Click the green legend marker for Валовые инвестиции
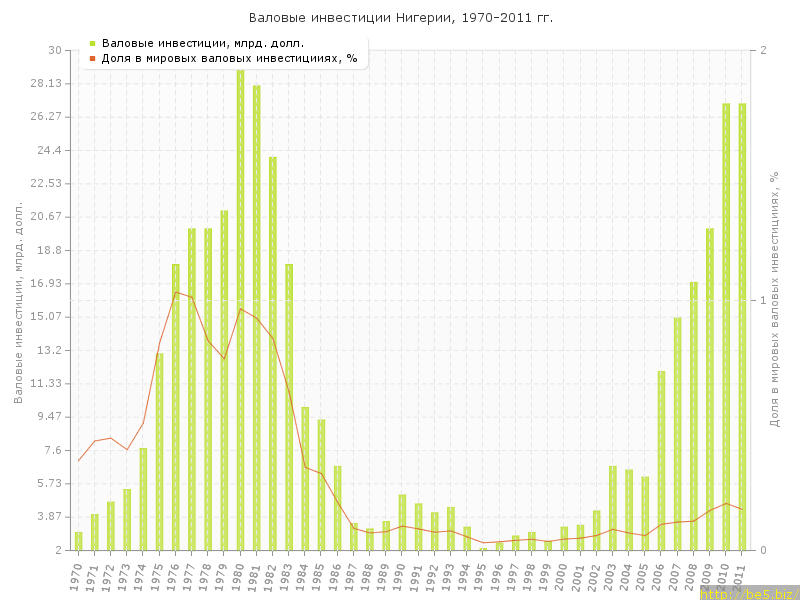The width and height of the screenshot is (800, 600). click(x=92, y=43)
